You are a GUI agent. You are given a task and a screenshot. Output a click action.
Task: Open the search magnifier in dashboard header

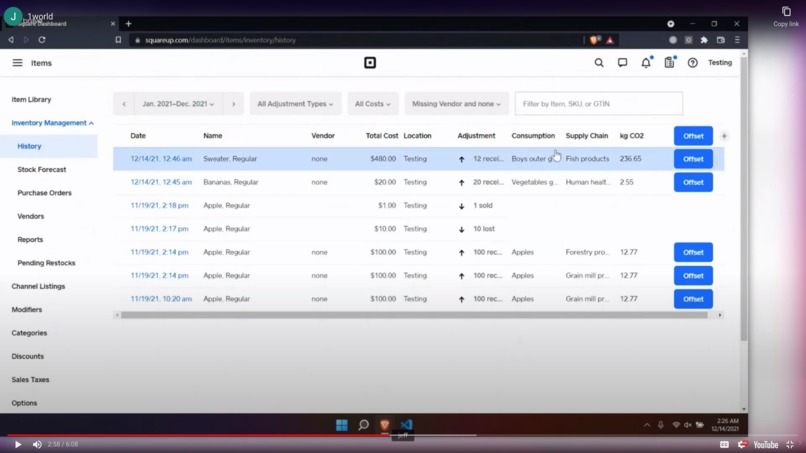pyautogui.click(x=599, y=63)
